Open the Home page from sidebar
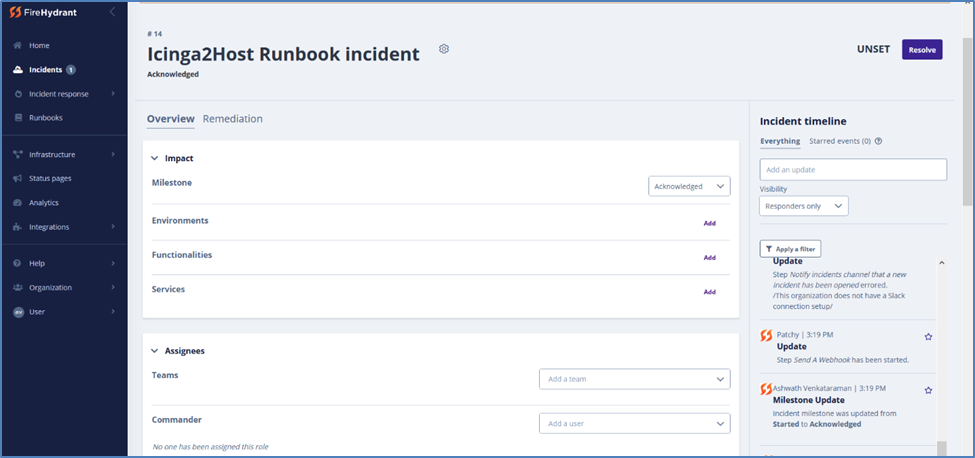This screenshot has width=975, height=458. (39, 46)
